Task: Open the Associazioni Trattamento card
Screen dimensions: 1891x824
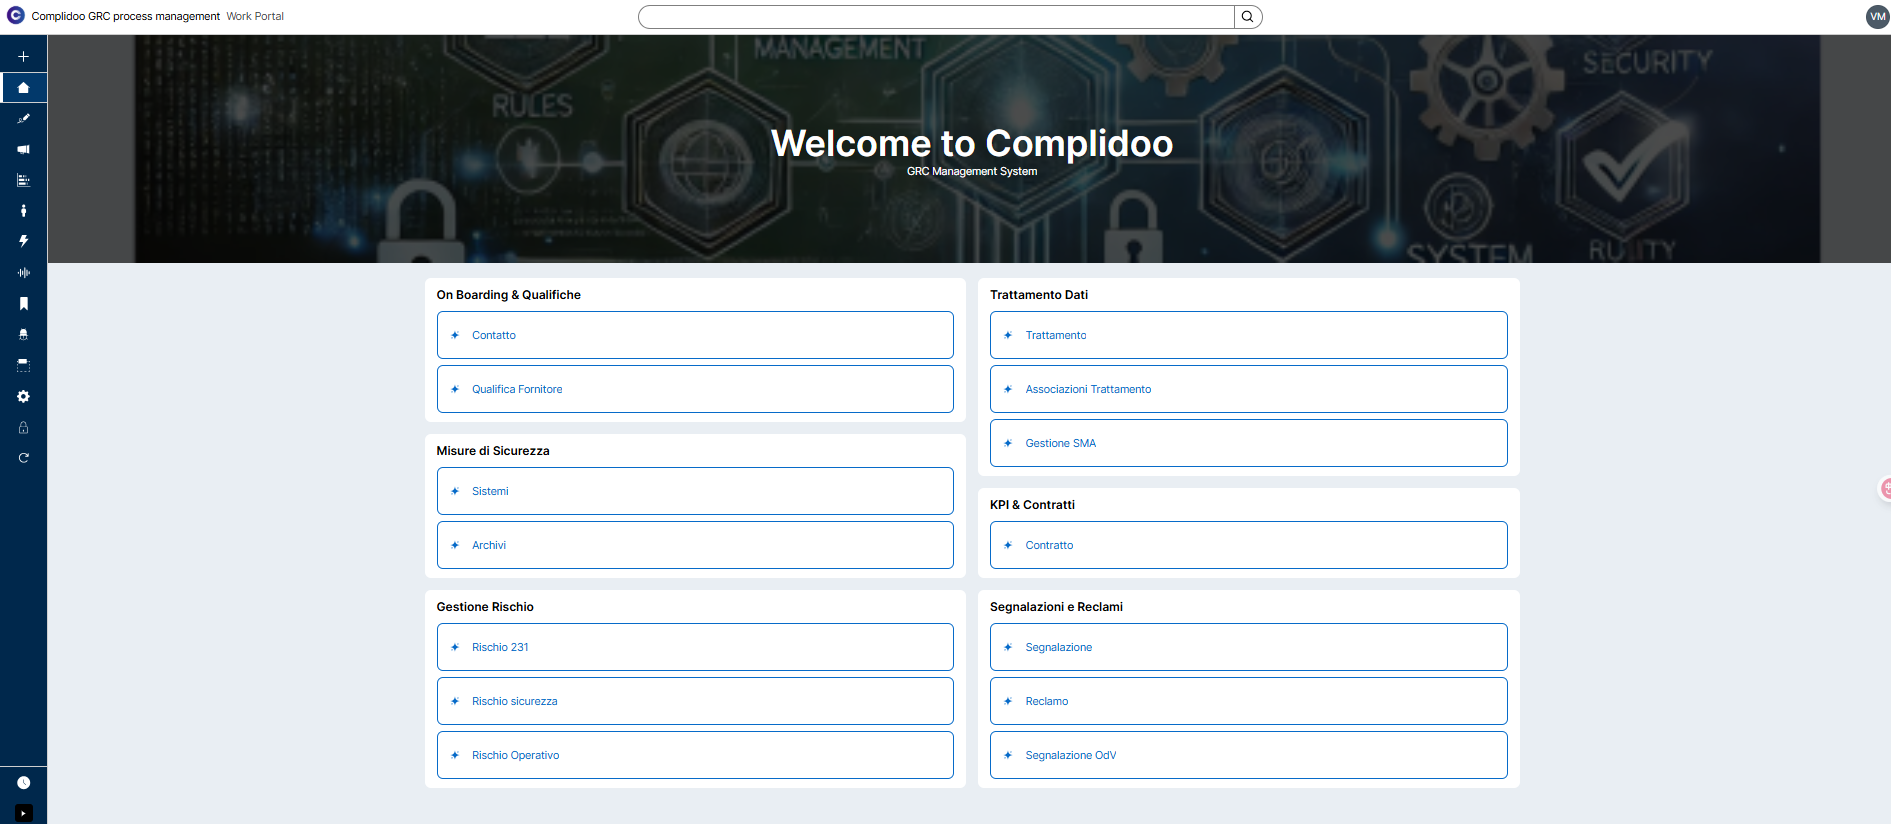Action: point(1248,389)
